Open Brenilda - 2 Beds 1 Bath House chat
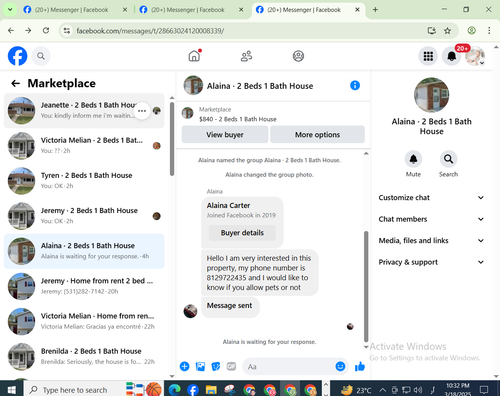Image resolution: width=500 pixels, height=396 pixels. point(84,356)
